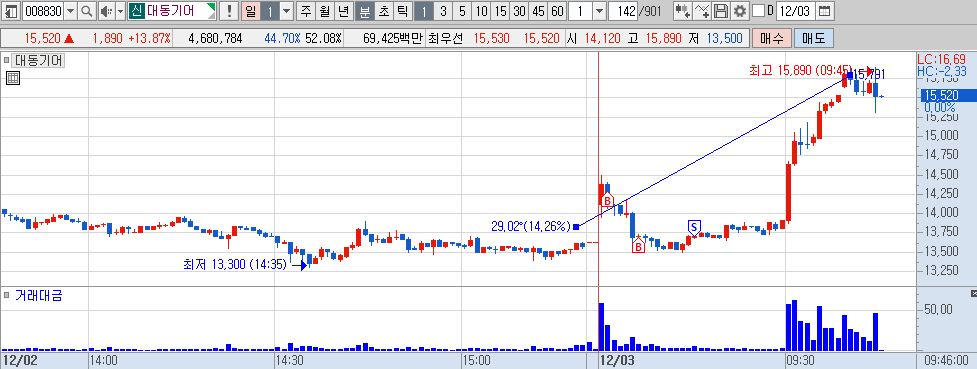Choose the 15-minute interval button

click(500, 11)
